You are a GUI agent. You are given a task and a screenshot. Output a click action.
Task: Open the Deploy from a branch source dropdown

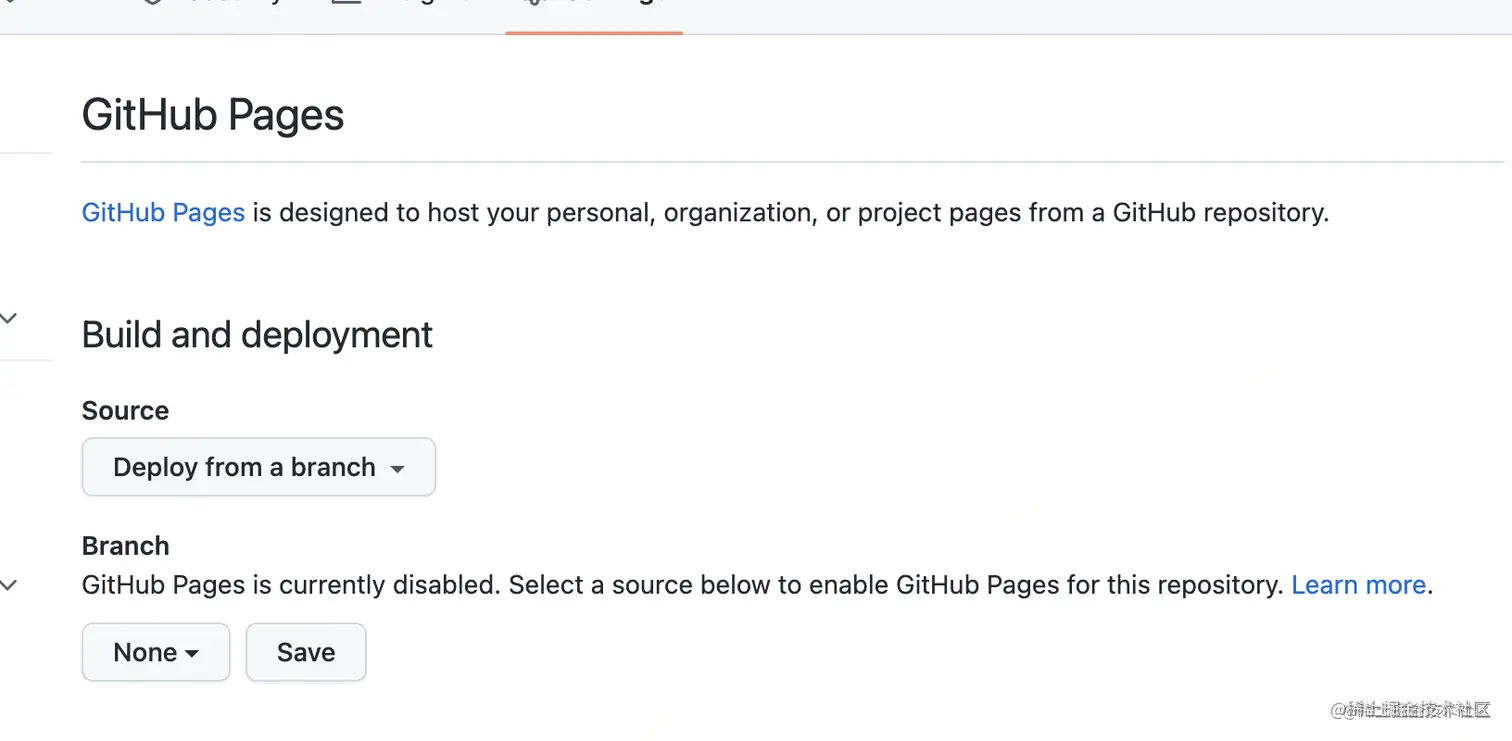click(258, 467)
